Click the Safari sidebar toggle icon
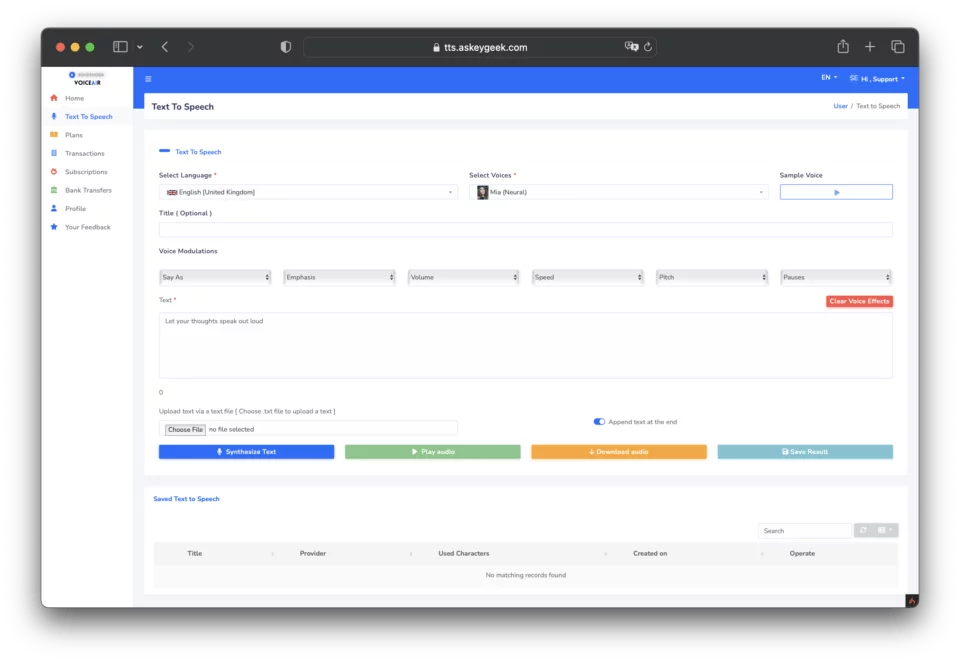The image size is (960, 662). point(120,47)
